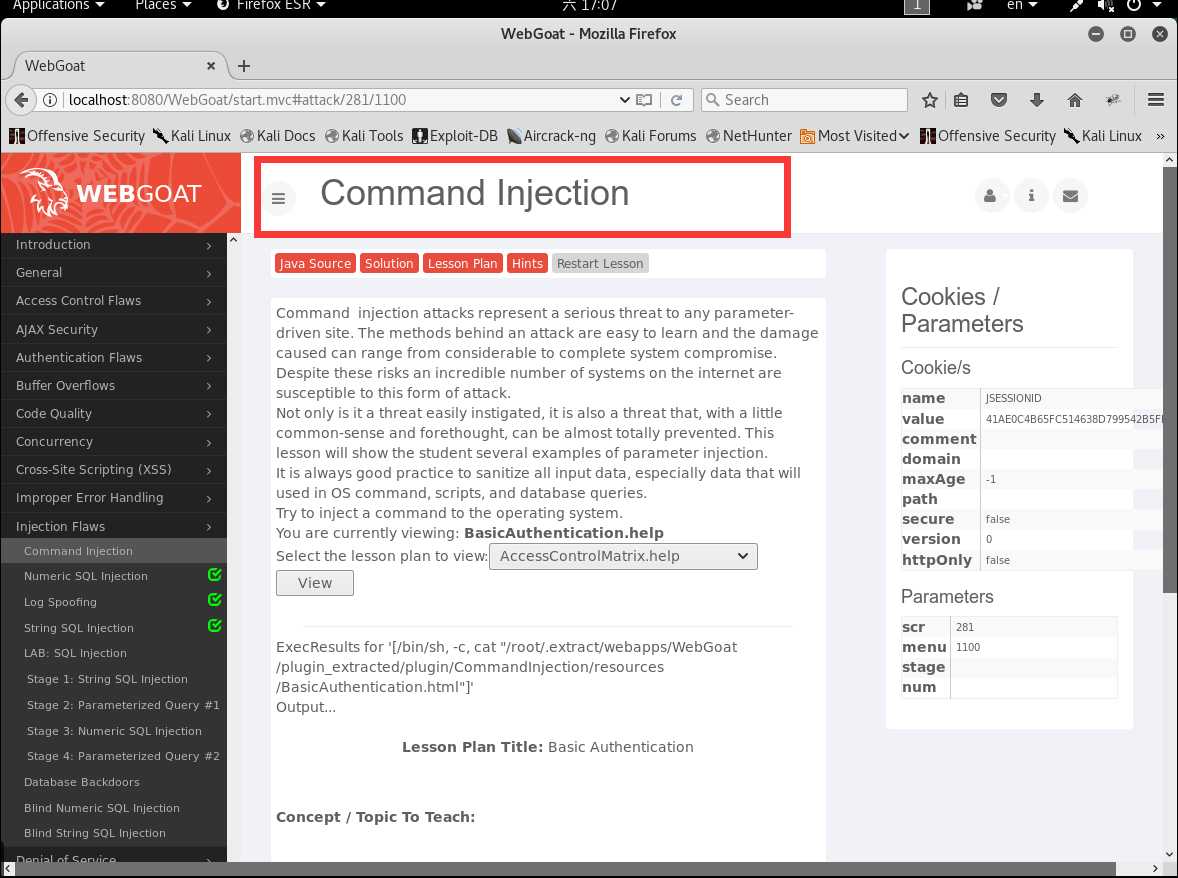Image resolution: width=1178 pixels, height=878 pixels.
Task: Click the Java Source button
Action: click(315, 264)
